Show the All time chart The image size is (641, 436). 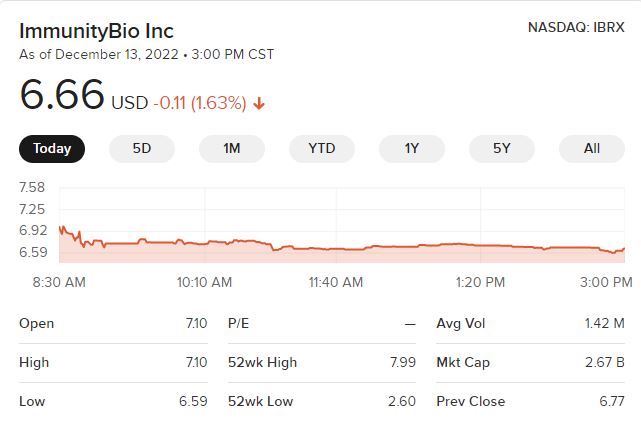coord(592,149)
